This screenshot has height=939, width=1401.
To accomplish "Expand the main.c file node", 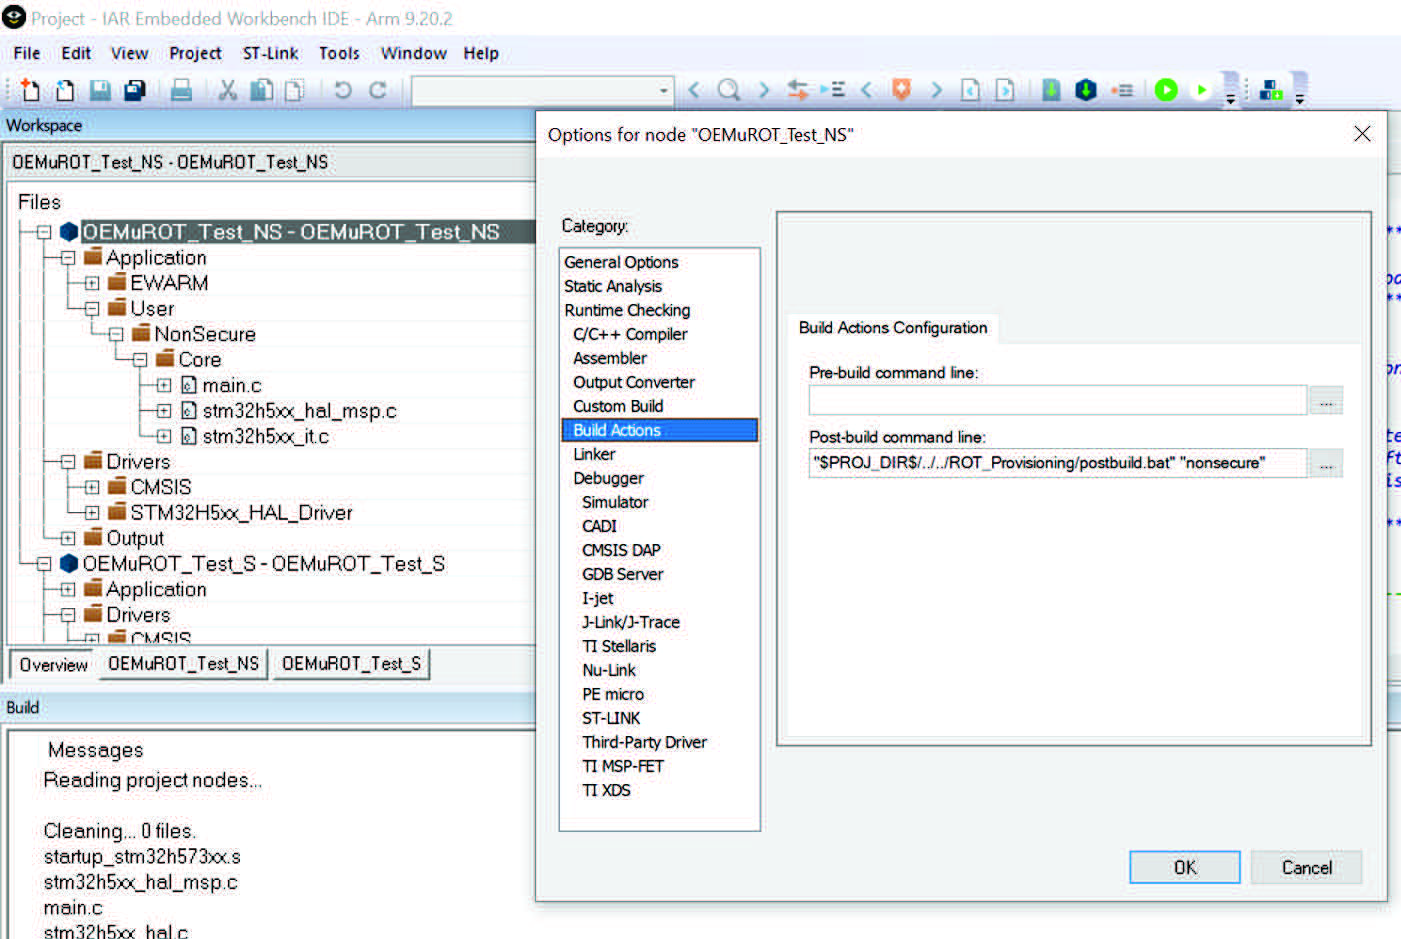I will 164,385.
